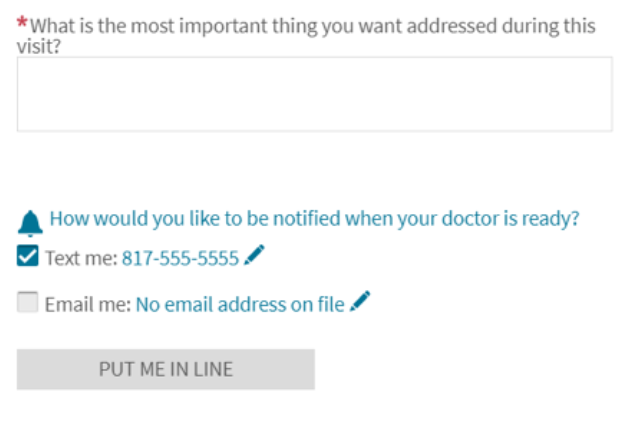Image resolution: width=637 pixels, height=421 pixels.
Task: Click the pencil icon beside the email address
Action: 360,301
